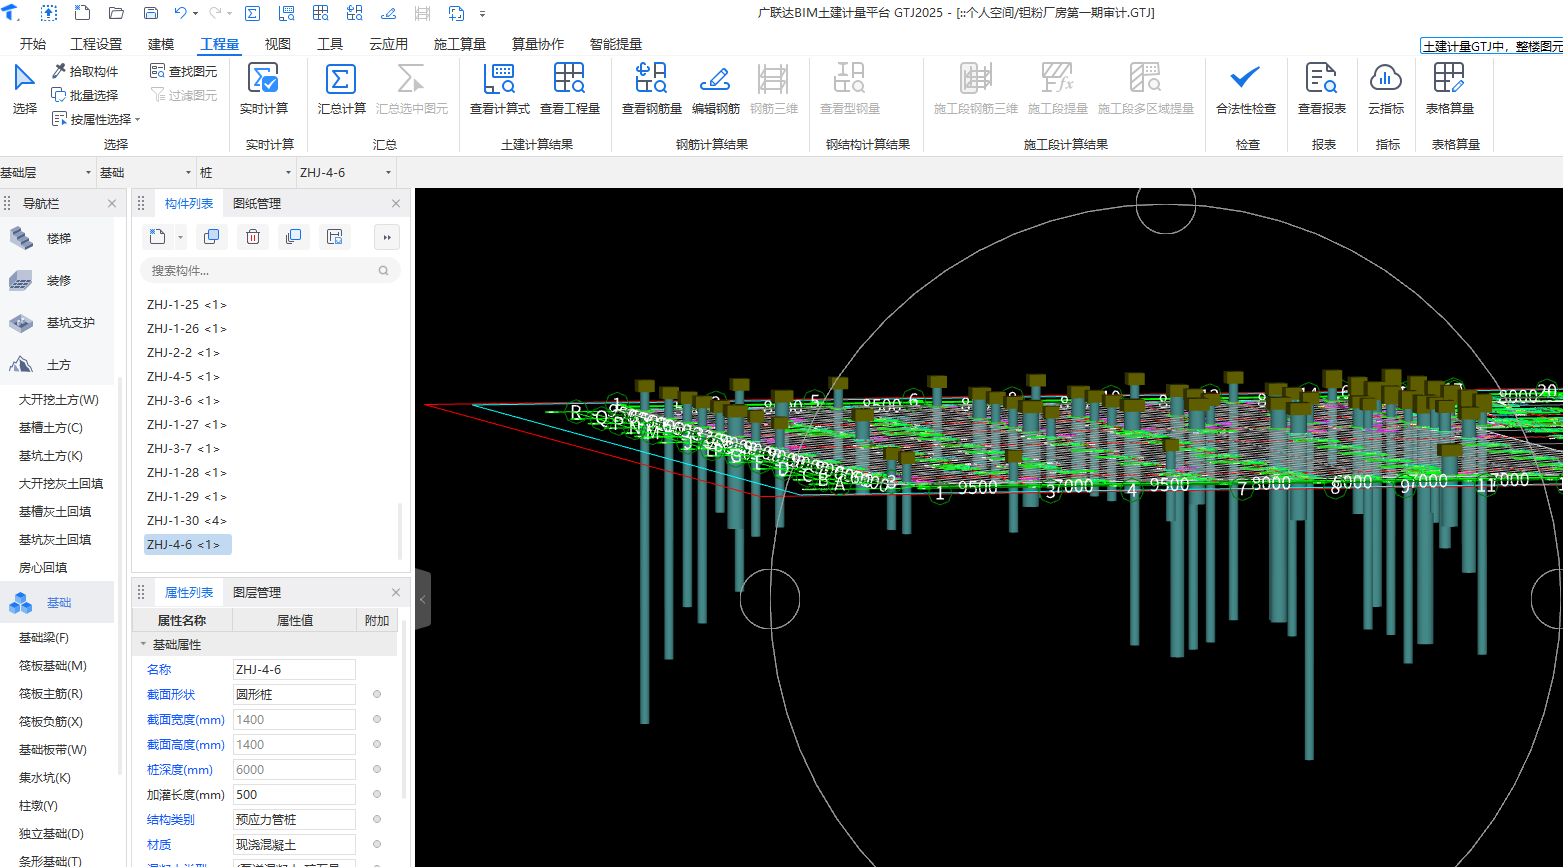Screen dimensions: 1563x867
Task: Switch to 云应用 ribbon tab
Action: click(x=388, y=44)
